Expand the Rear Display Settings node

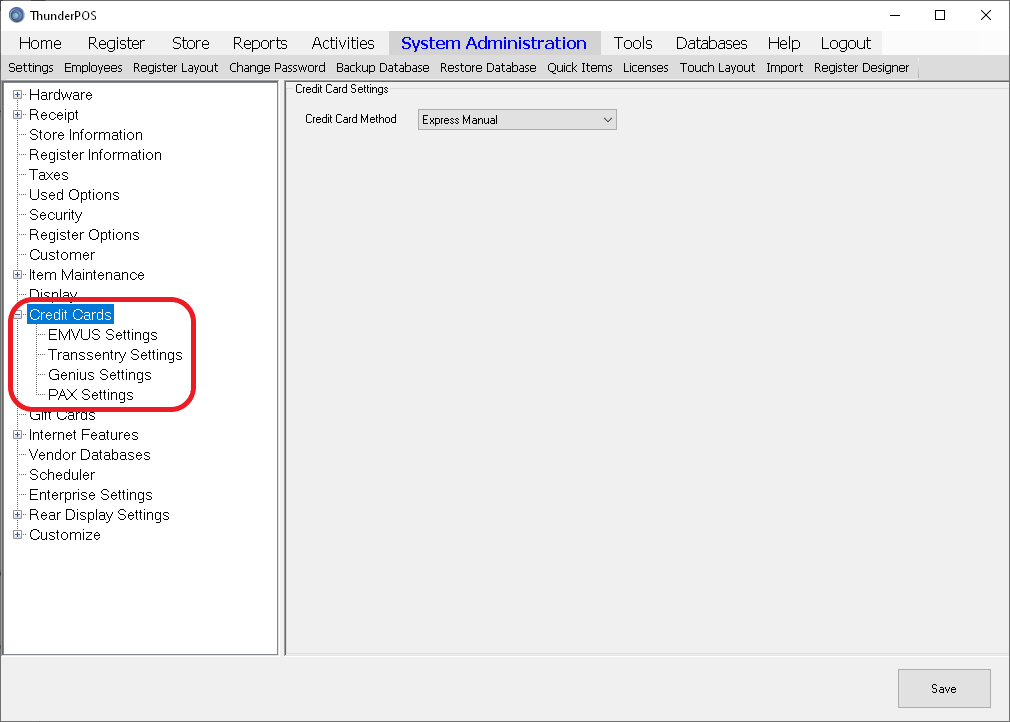[x=18, y=515]
